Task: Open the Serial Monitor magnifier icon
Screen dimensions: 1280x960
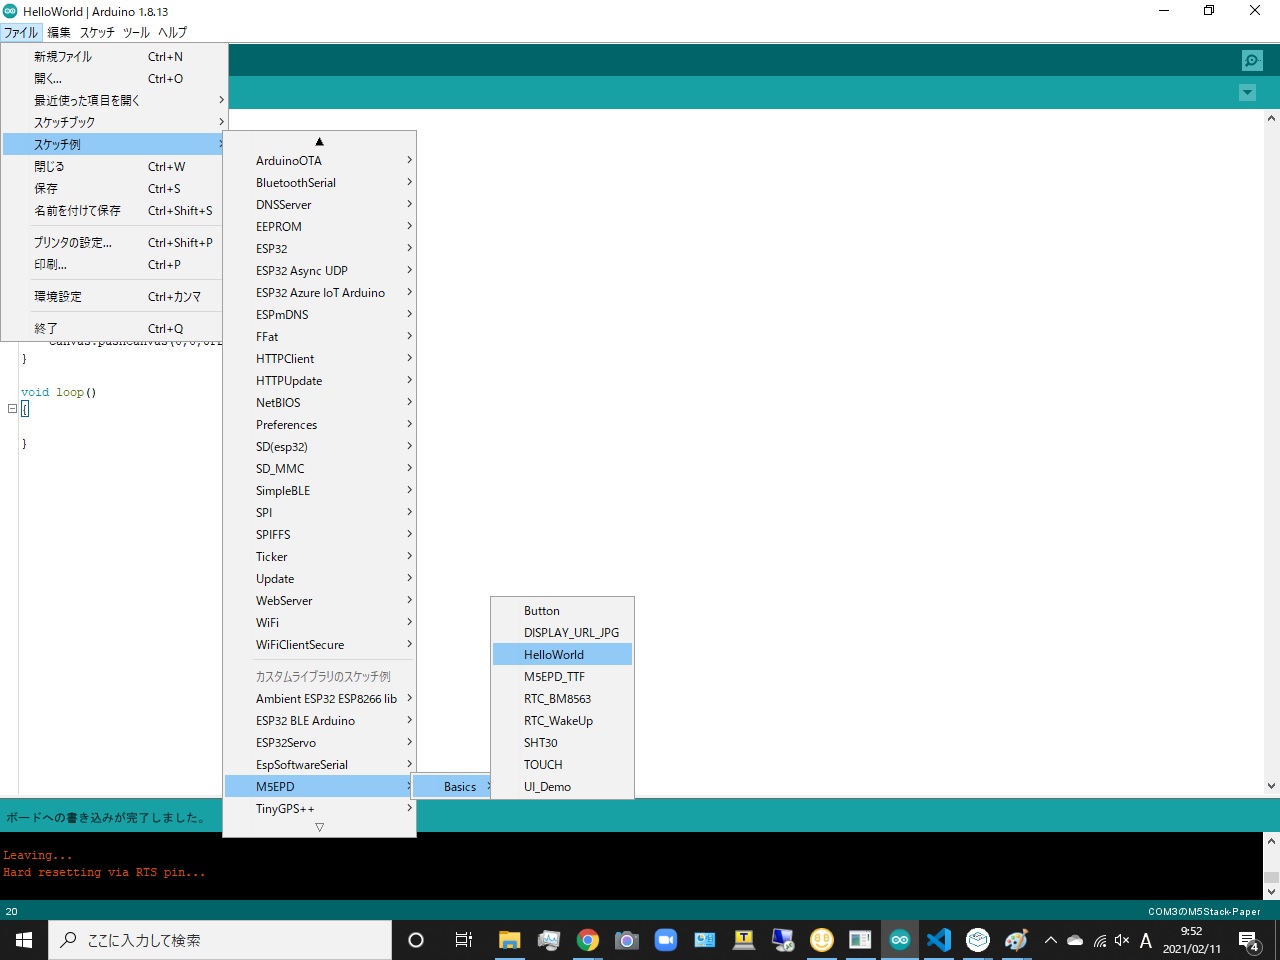Action: (1252, 61)
